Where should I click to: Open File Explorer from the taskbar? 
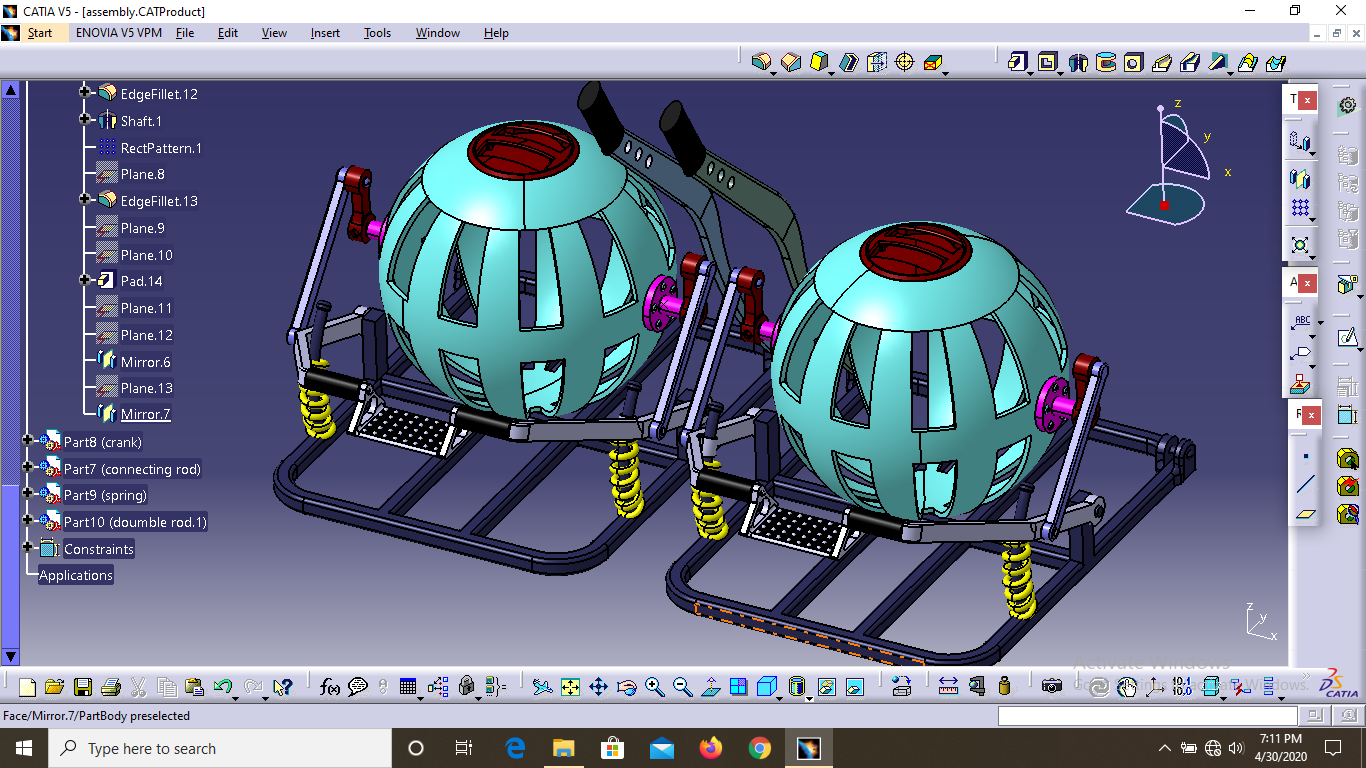click(x=564, y=748)
